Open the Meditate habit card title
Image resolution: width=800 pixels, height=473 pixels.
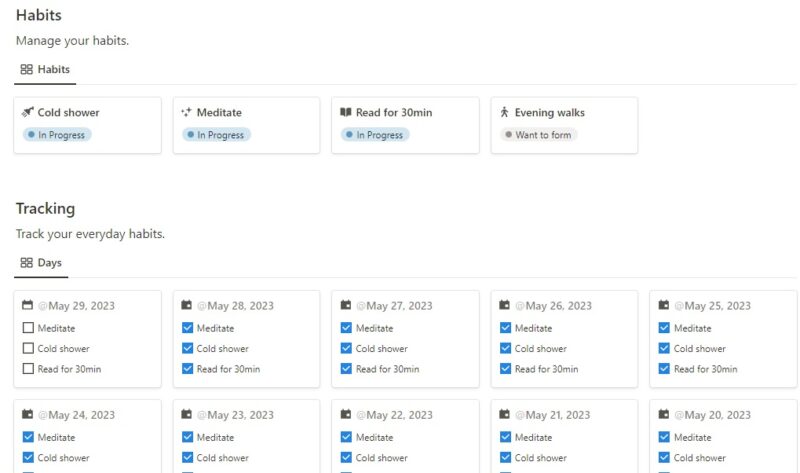click(x=219, y=112)
